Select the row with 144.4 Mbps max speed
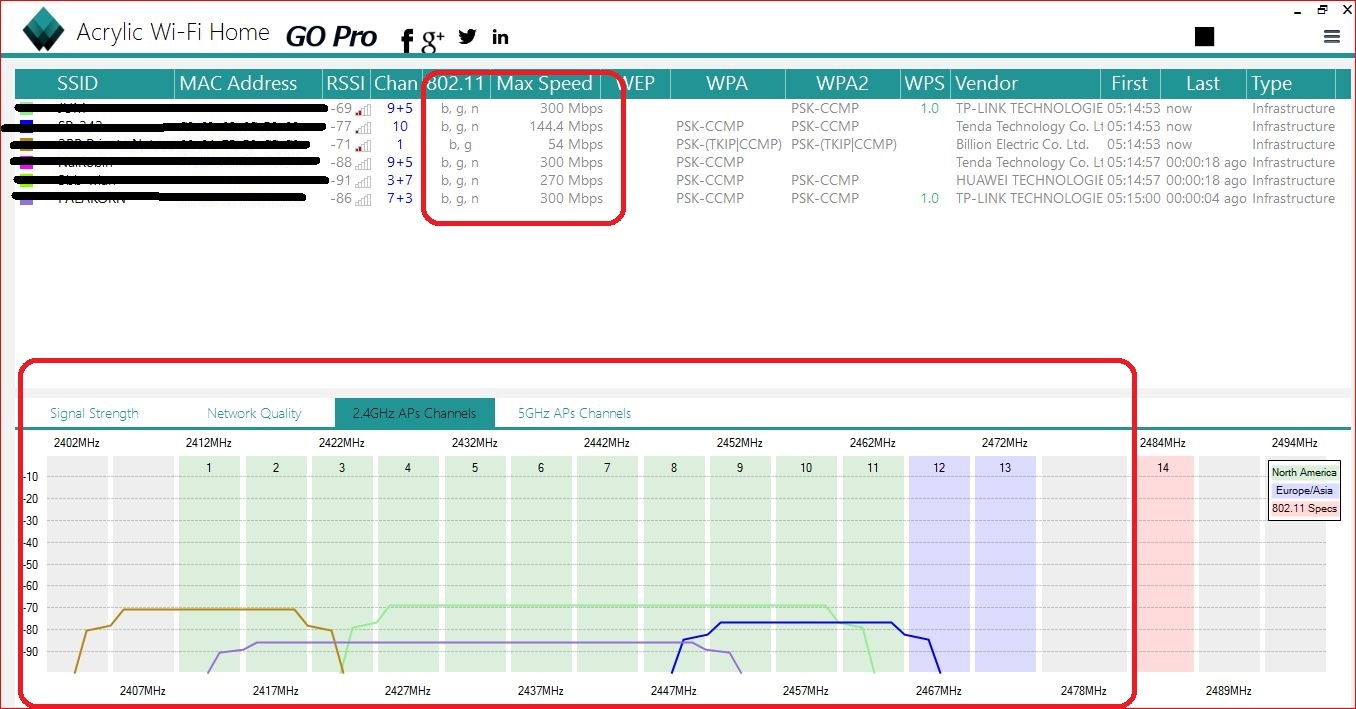Viewport: 1356px width, 709px height. pos(676,127)
